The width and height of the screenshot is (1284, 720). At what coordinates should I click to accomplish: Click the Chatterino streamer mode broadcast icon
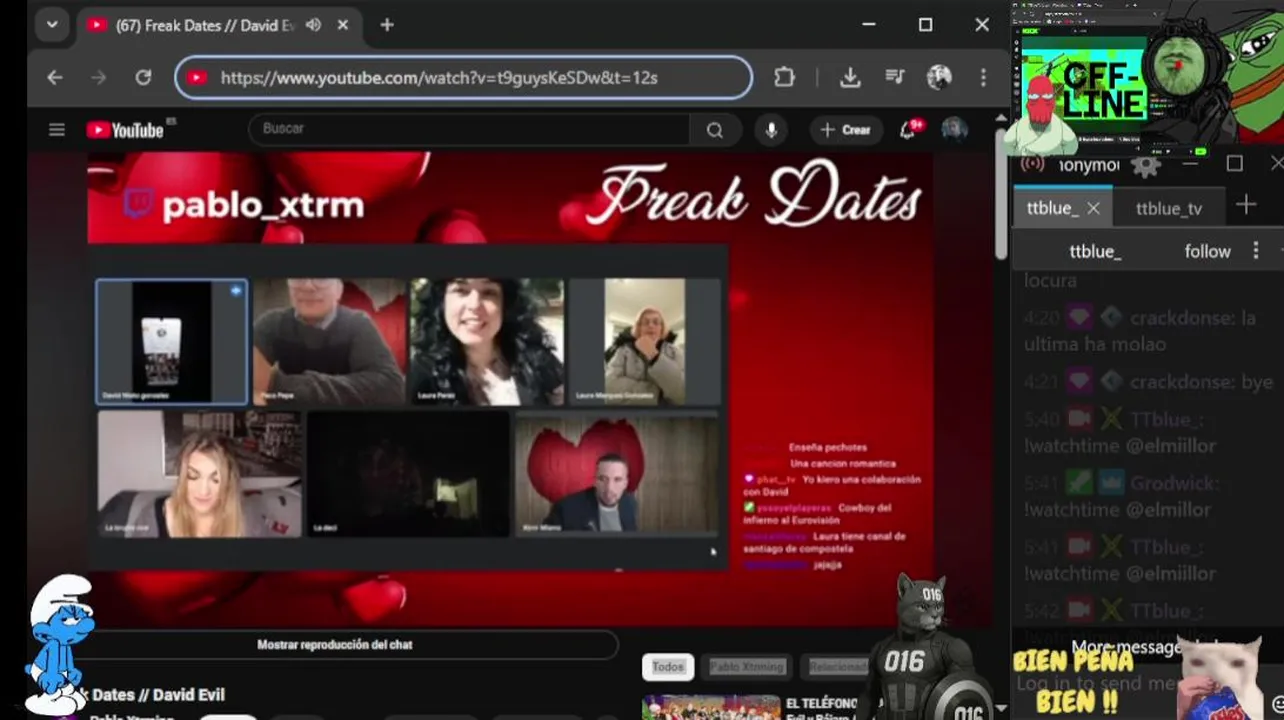(x=1033, y=163)
